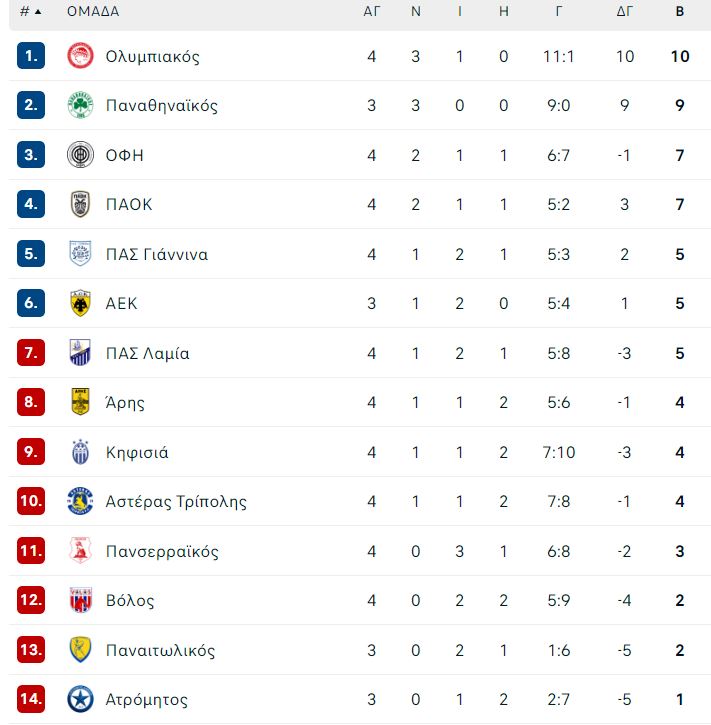
Task: Click the Βόλος club badge
Action: tap(80, 600)
